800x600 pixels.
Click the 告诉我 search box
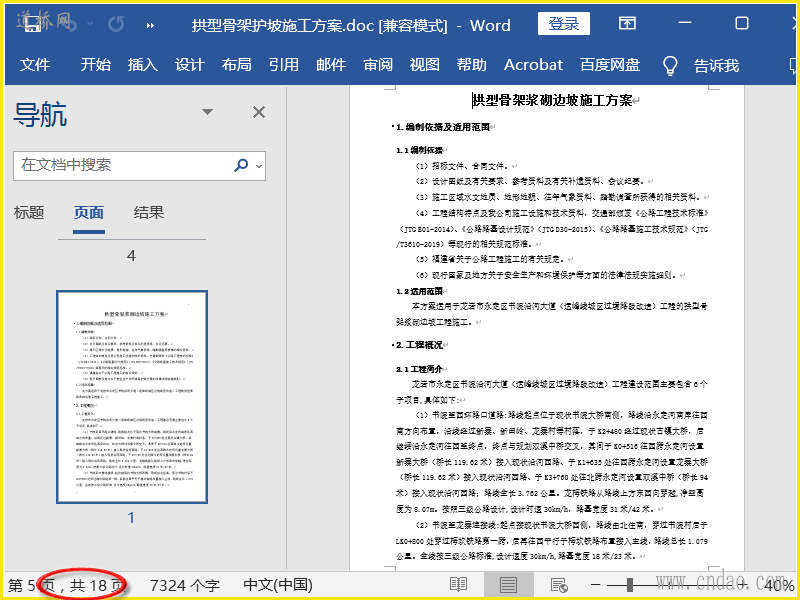point(716,66)
